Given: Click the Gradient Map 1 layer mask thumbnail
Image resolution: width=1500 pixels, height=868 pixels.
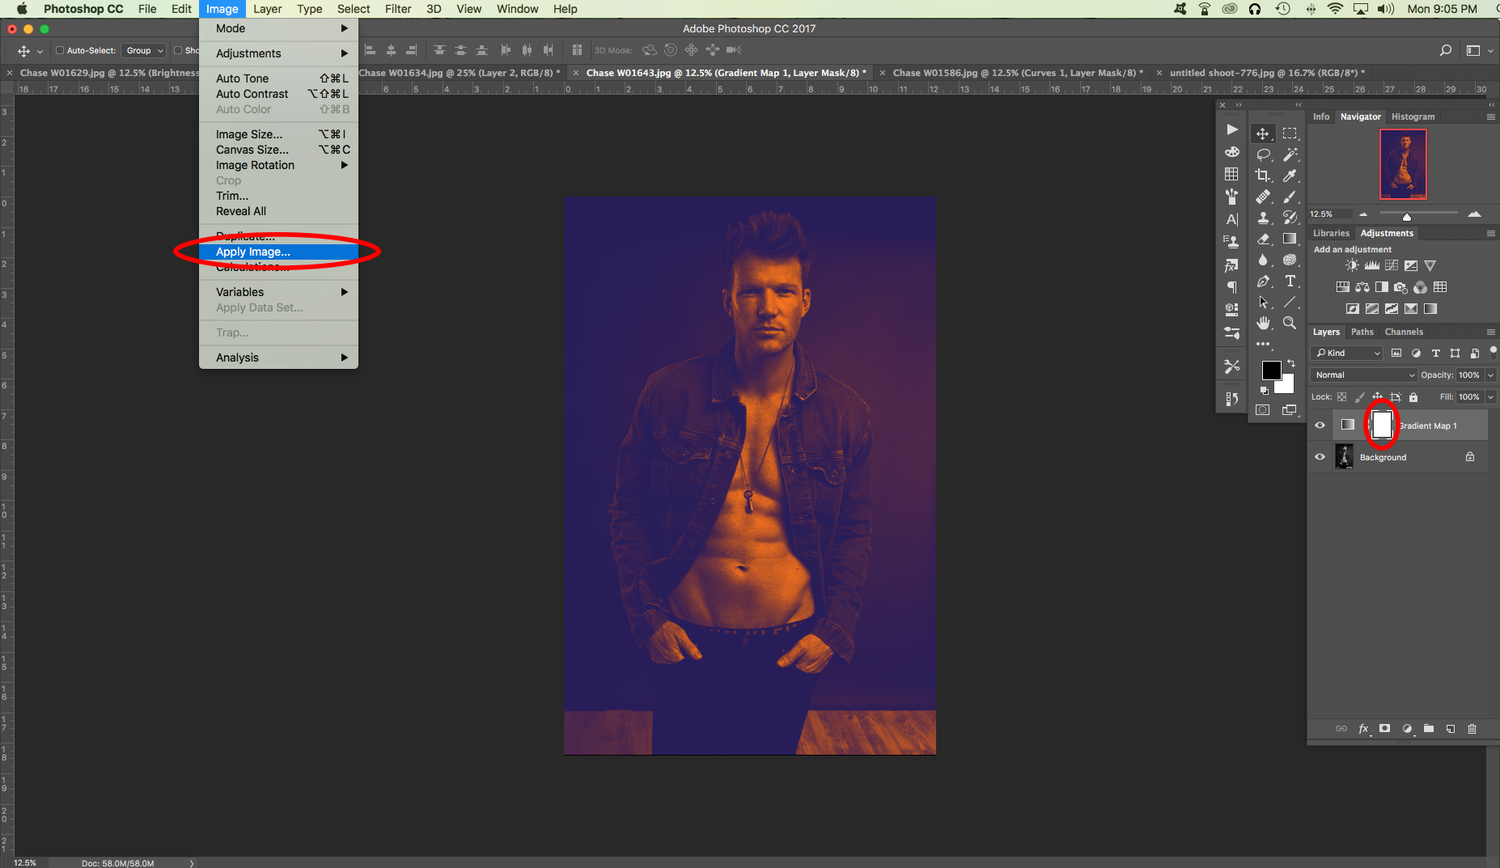Looking at the screenshot, I should pyautogui.click(x=1380, y=424).
